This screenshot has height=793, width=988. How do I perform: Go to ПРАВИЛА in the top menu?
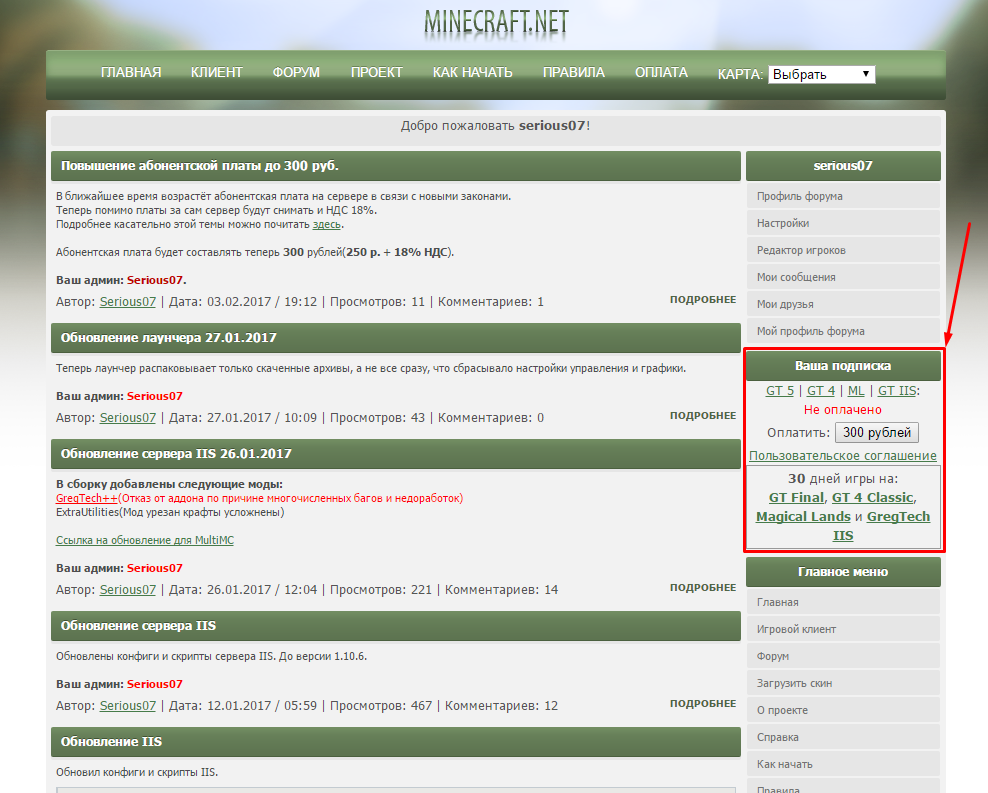coord(574,72)
